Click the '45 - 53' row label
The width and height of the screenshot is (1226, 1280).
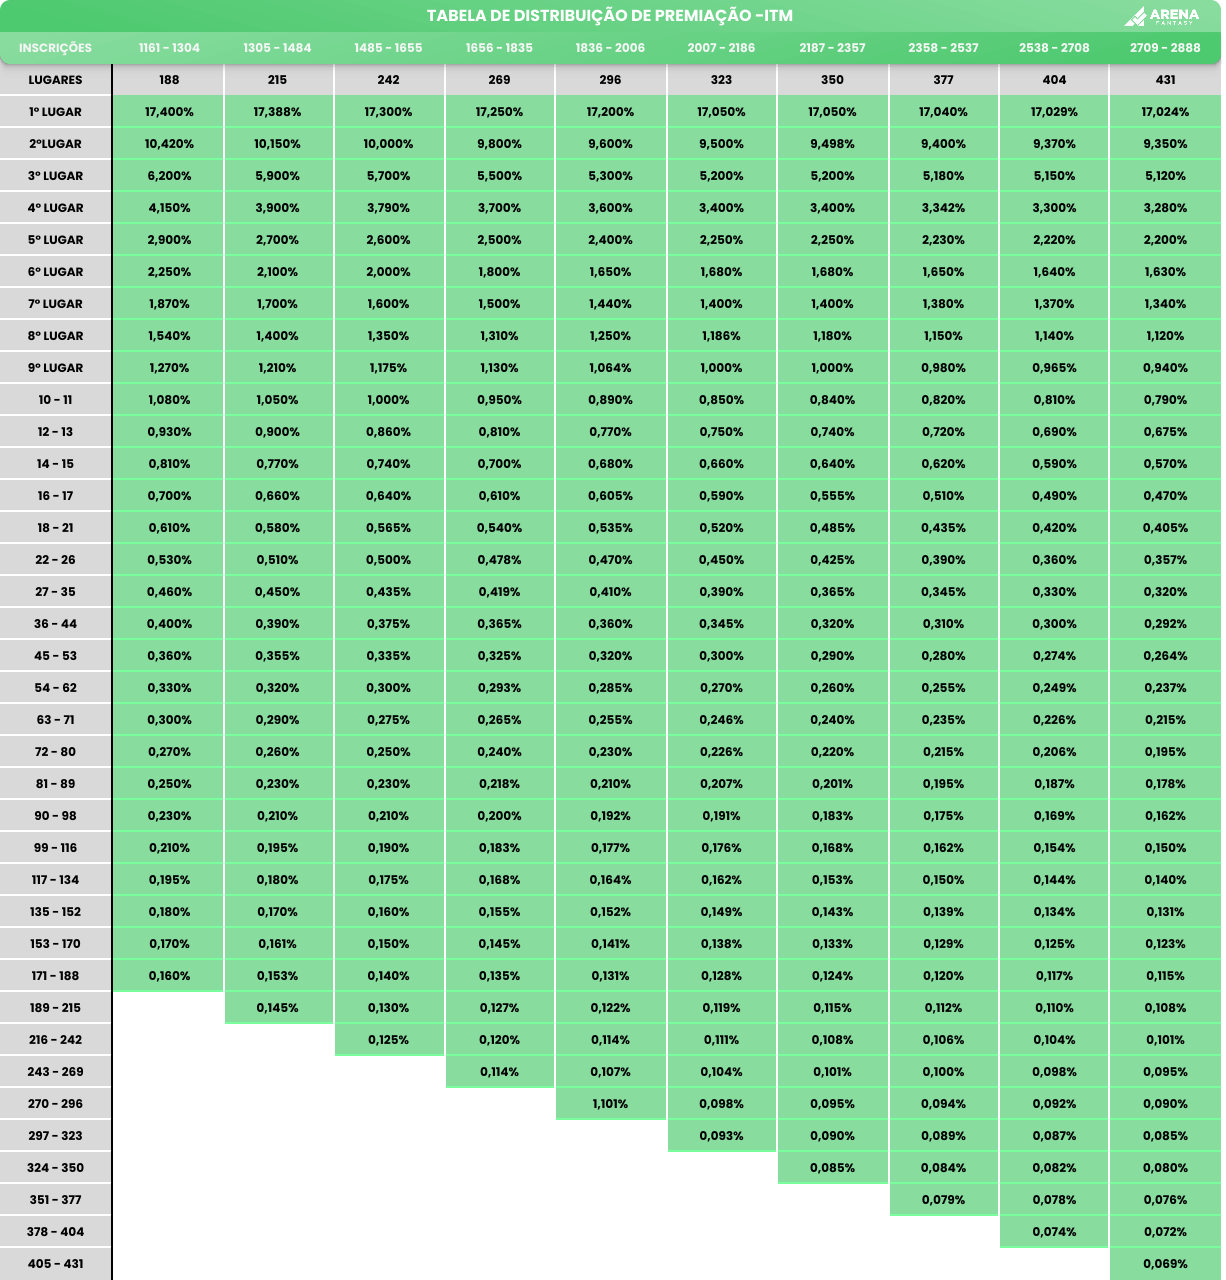coord(55,656)
